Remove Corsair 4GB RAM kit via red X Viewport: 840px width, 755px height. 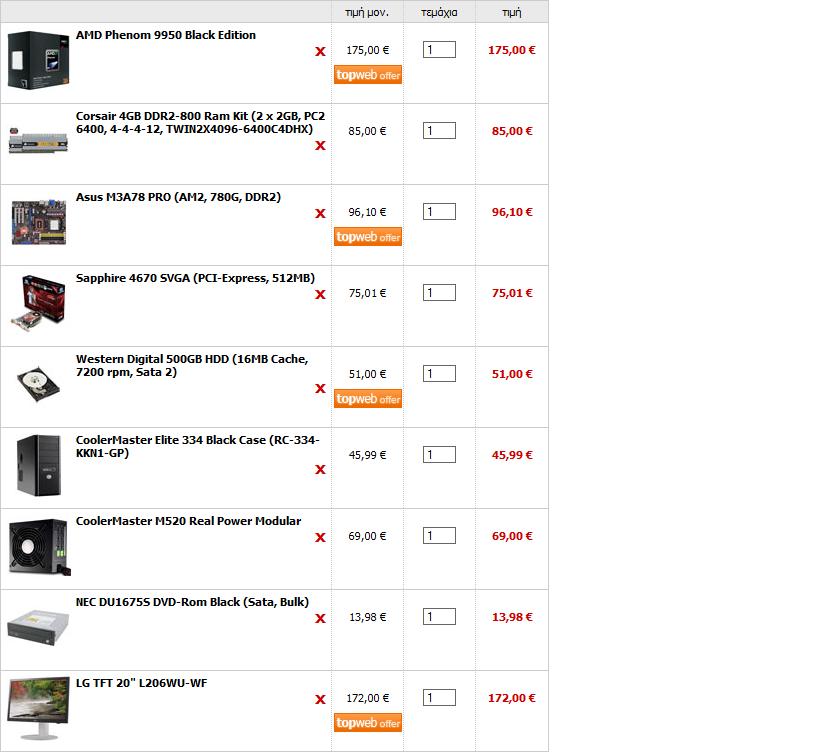320,145
